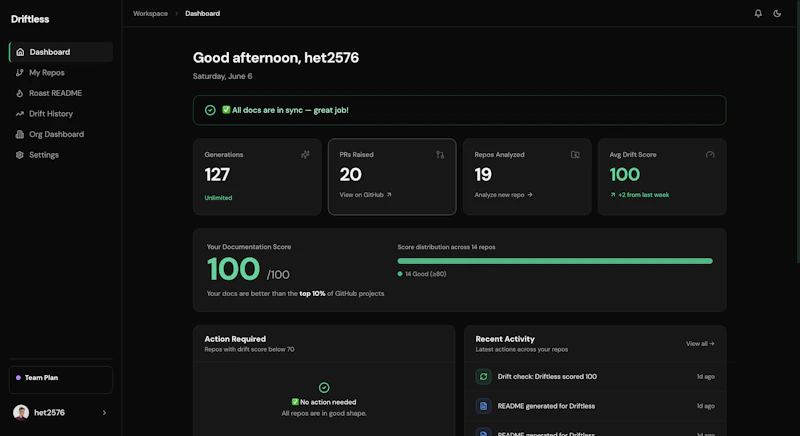Open Drift History in sidebar
Screen dimensions: 800x436
(x=61, y=114)
